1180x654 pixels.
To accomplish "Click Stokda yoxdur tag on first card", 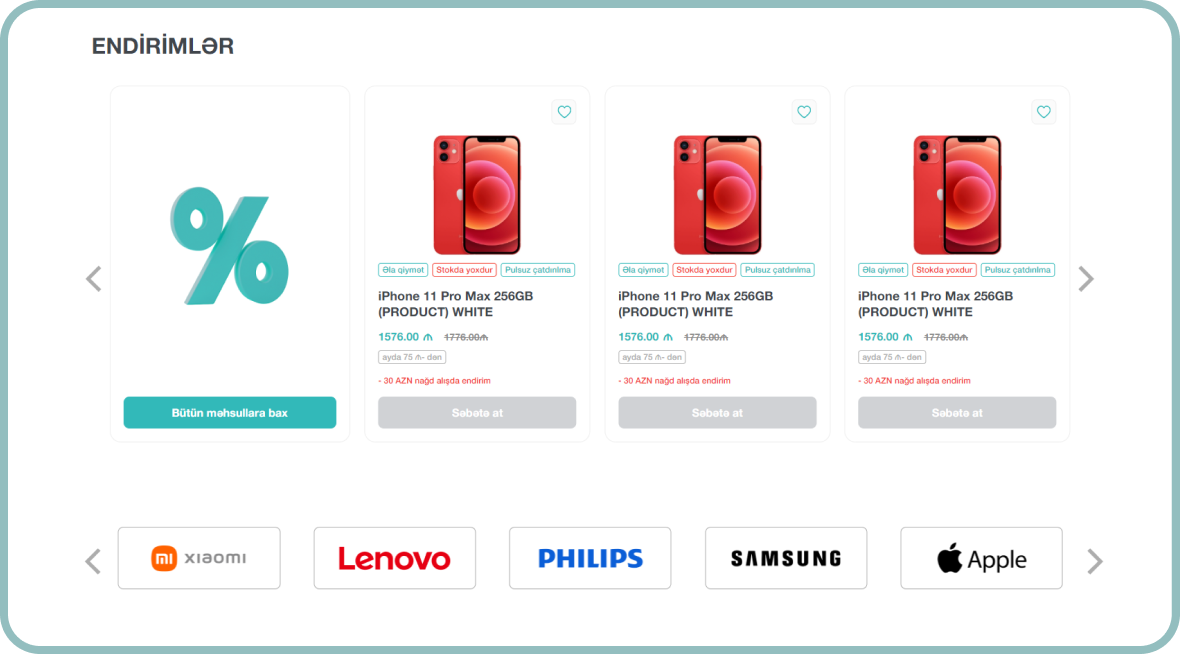I will [464, 269].
